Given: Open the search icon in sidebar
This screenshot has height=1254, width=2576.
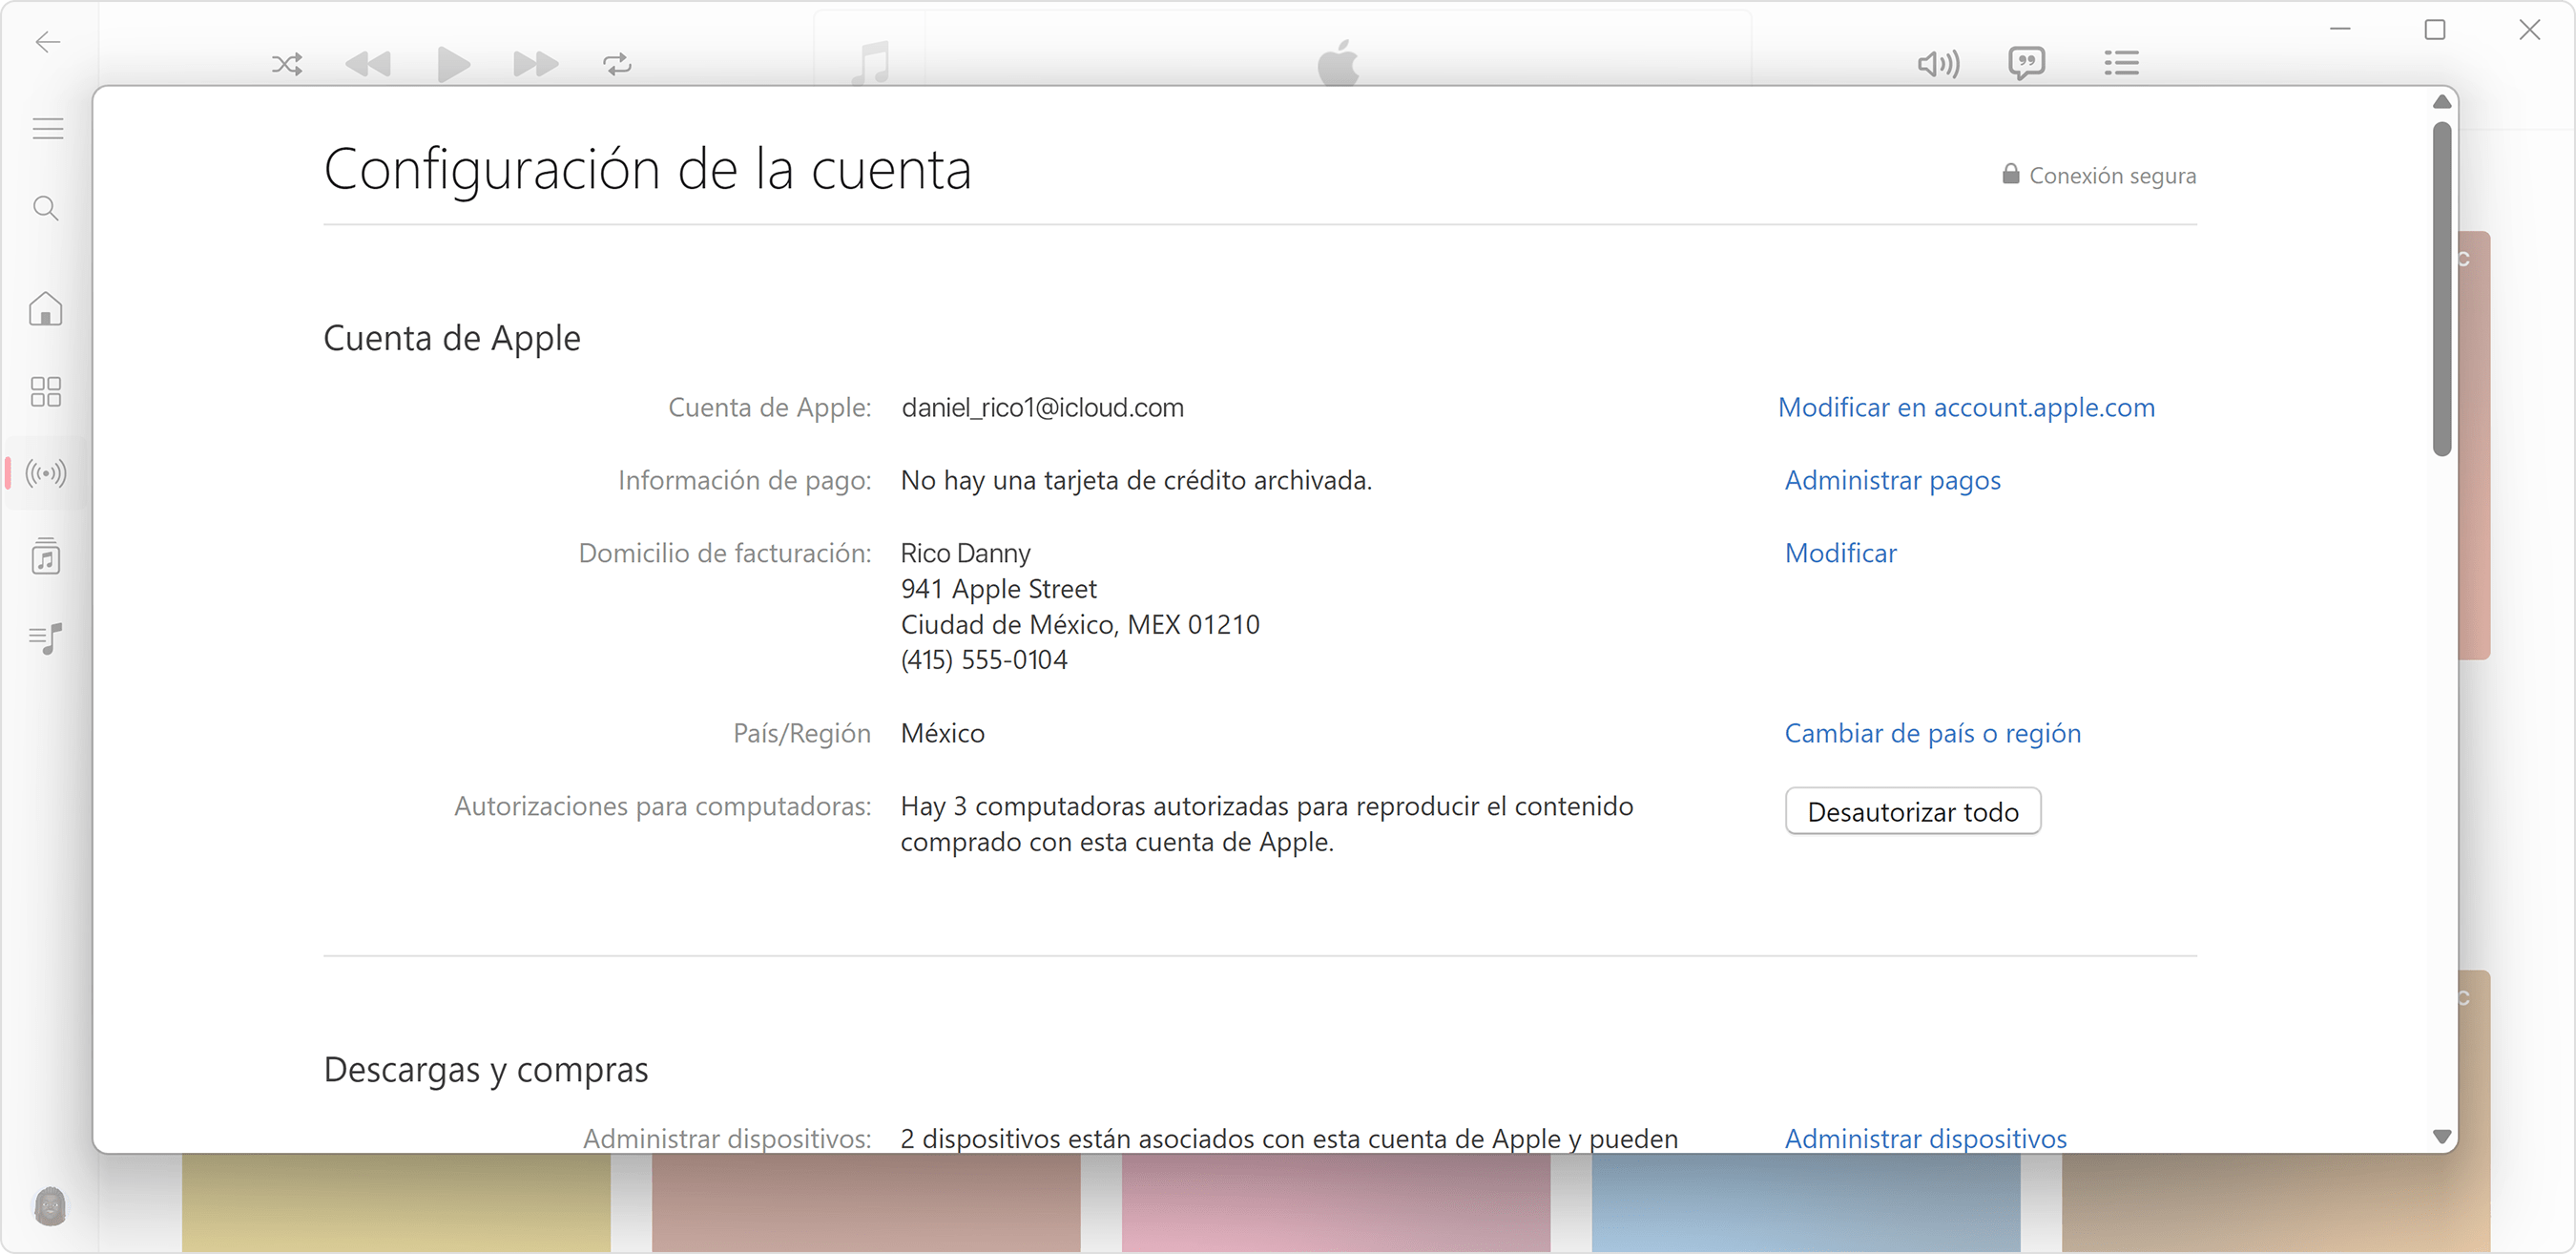Looking at the screenshot, I should pos(46,208).
